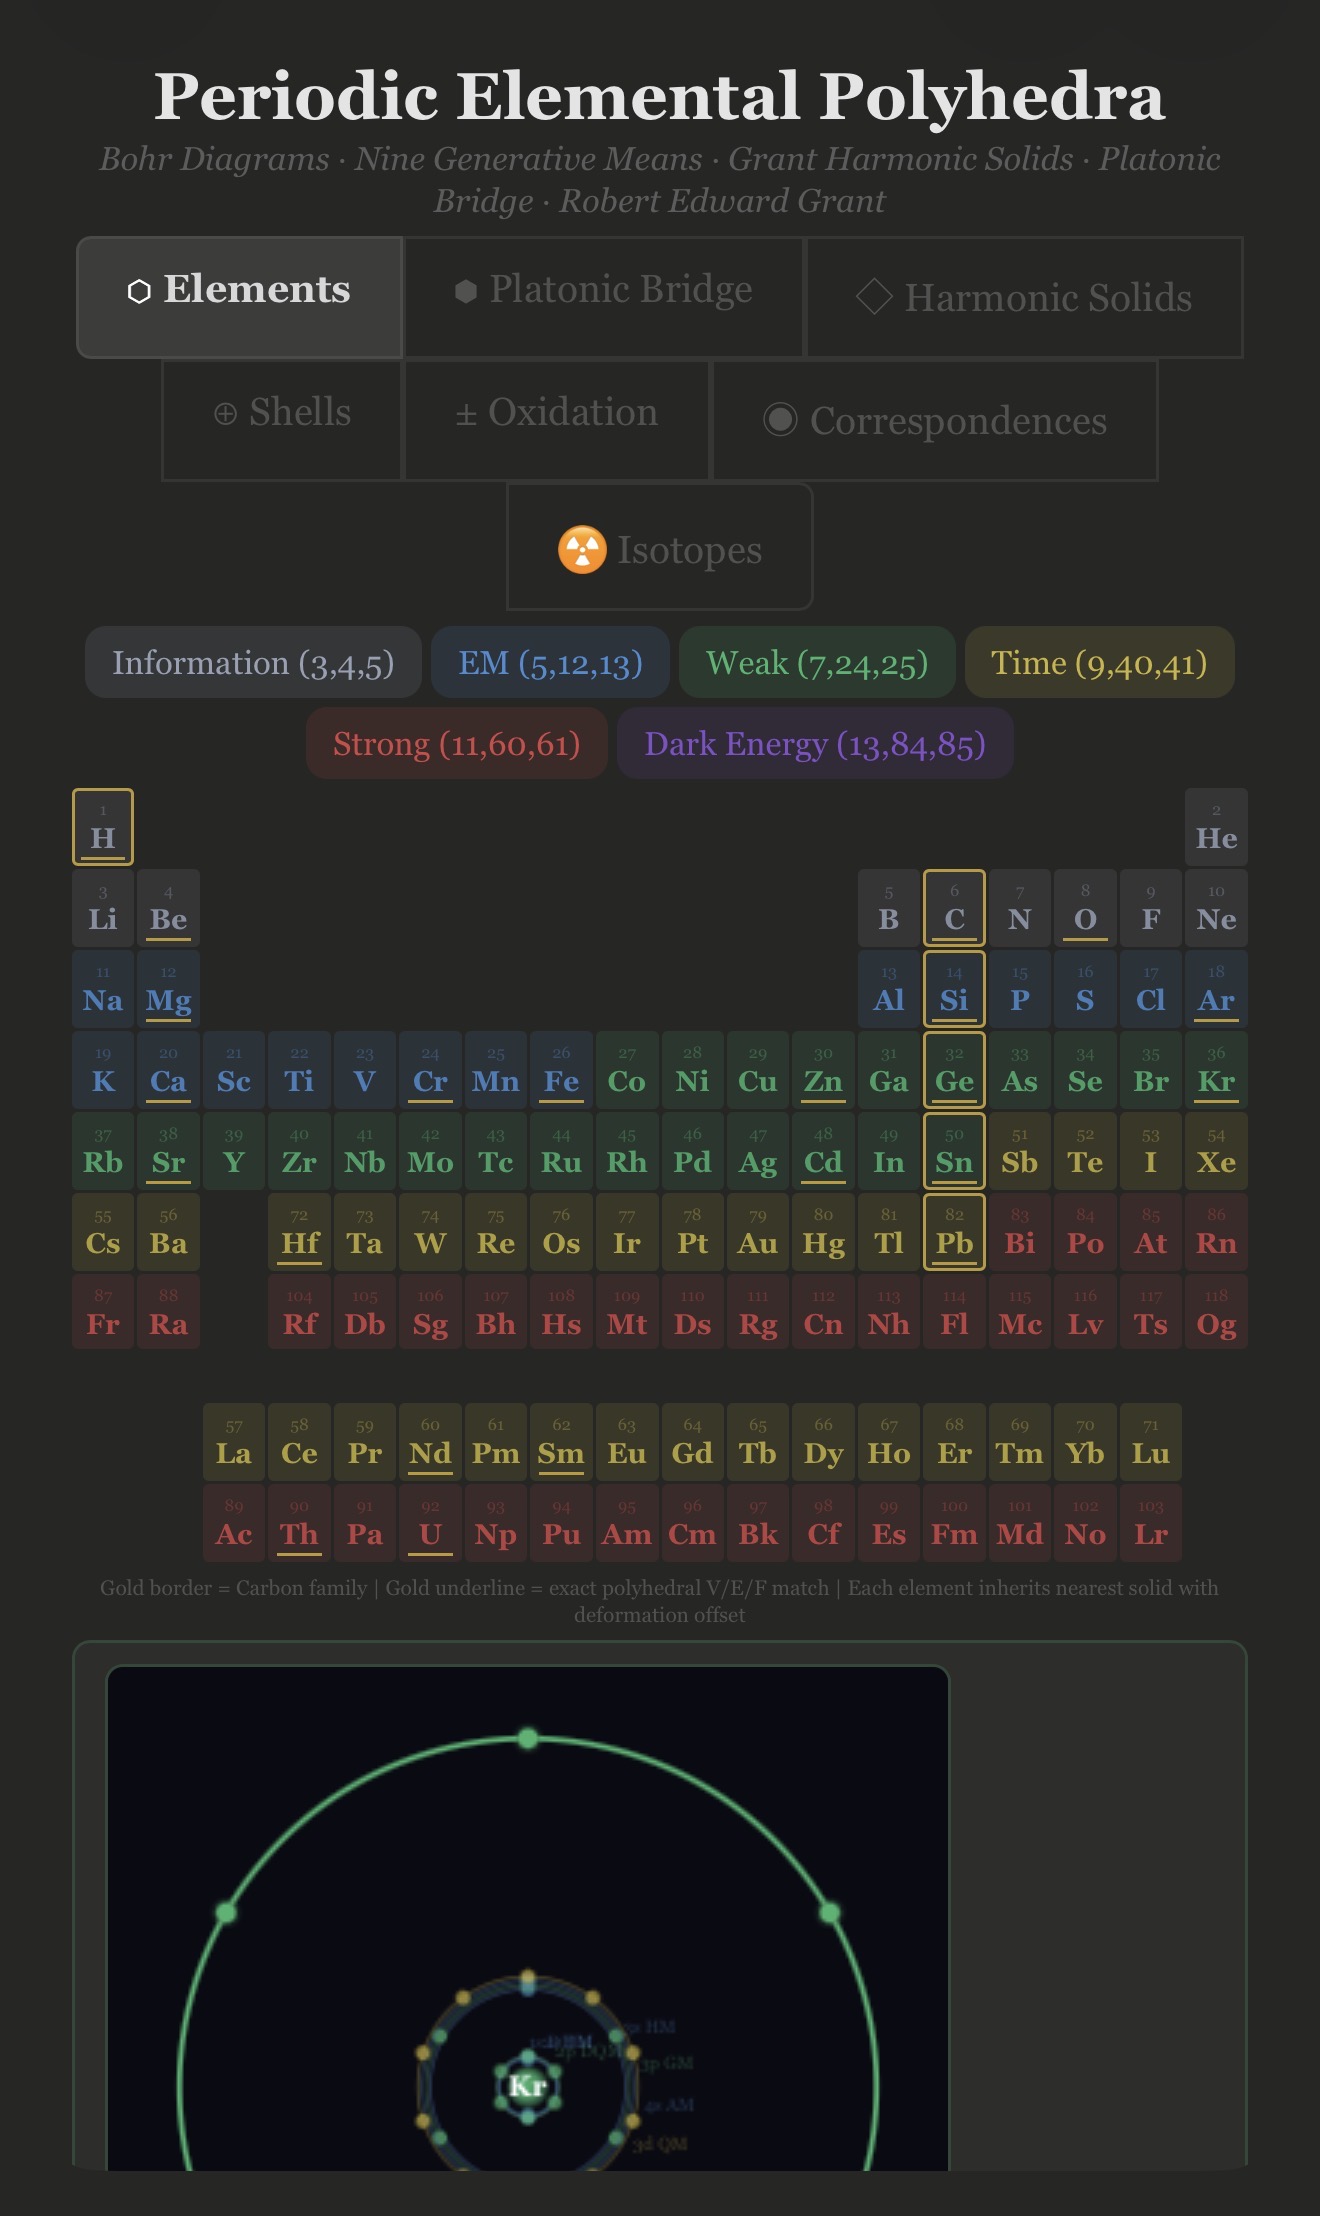Select the Dark Energy (13,84,85) filter
1320x2216 pixels.
point(815,743)
